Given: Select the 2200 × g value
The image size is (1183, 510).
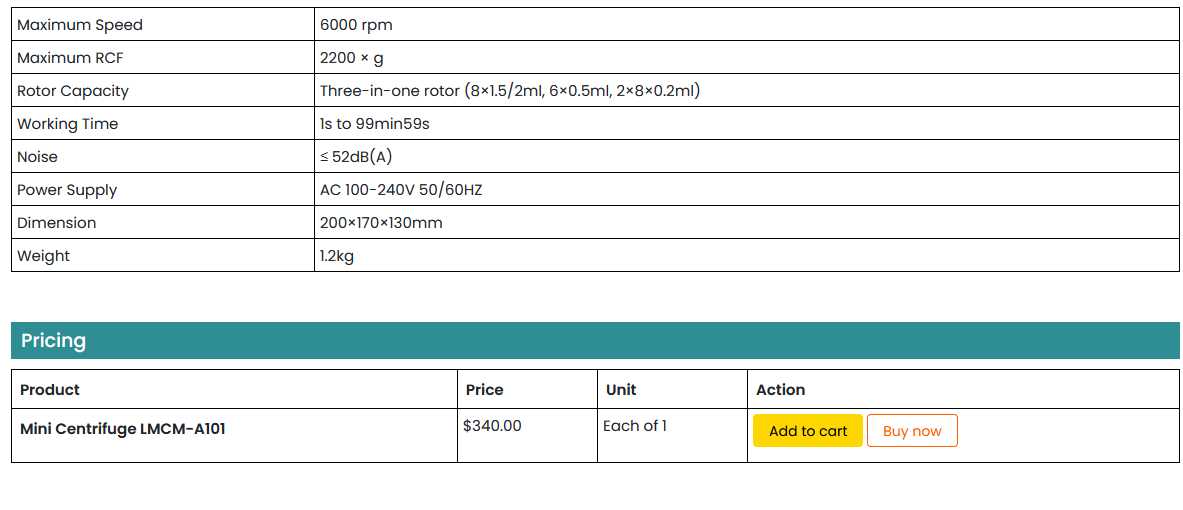Looking at the screenshot, I should coord(352,58).
